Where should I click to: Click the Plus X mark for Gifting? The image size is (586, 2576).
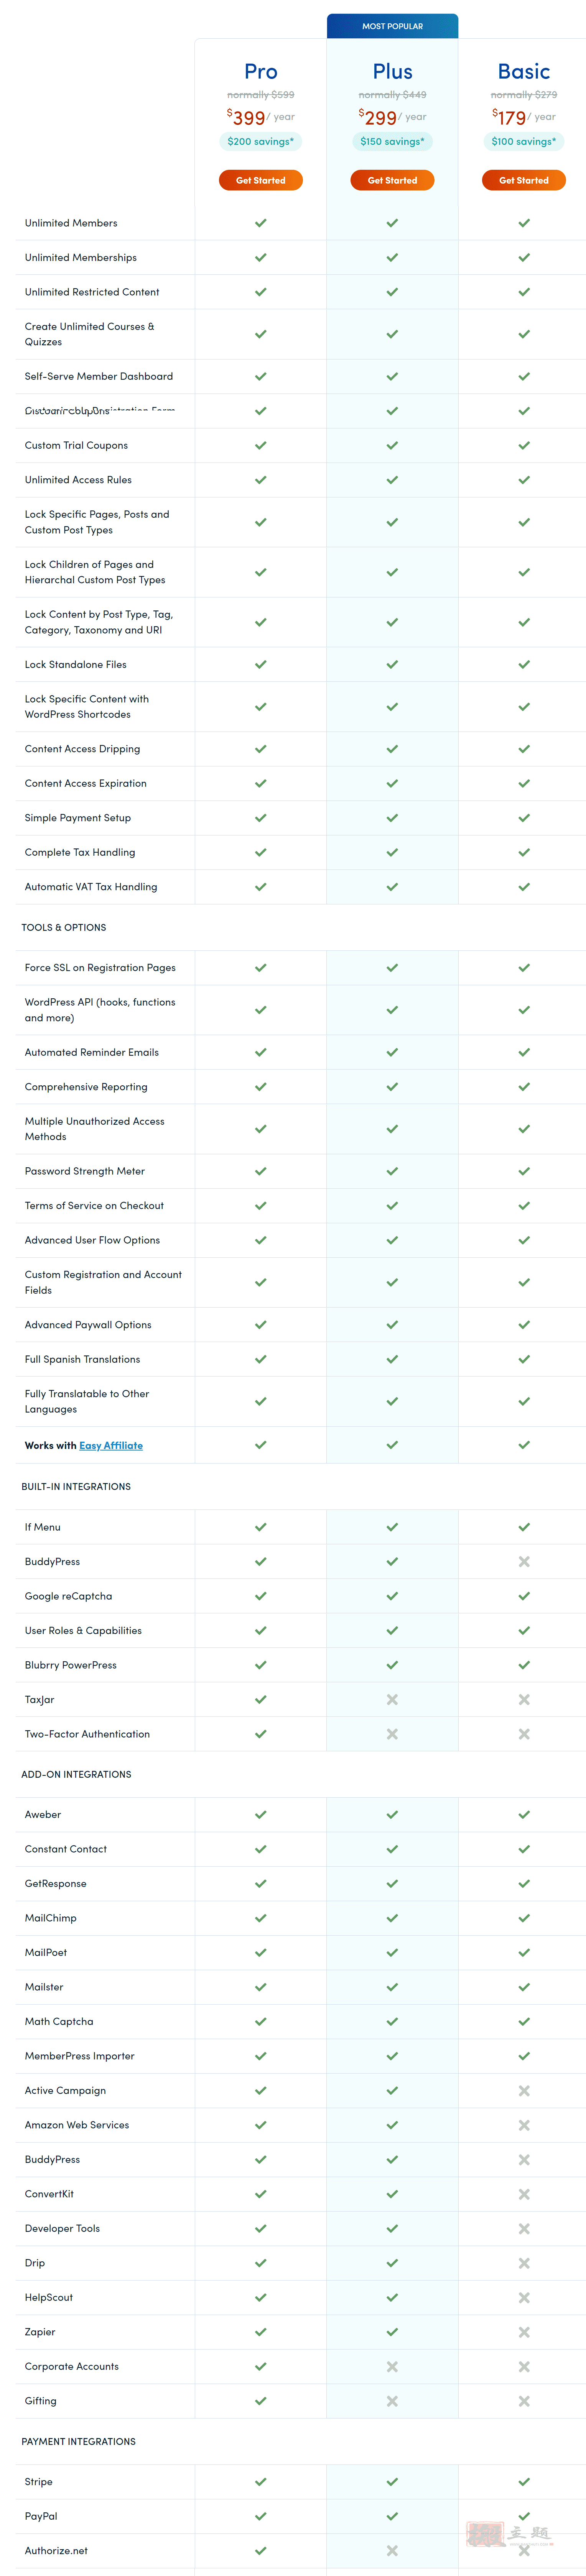[x=392, y=2400]
